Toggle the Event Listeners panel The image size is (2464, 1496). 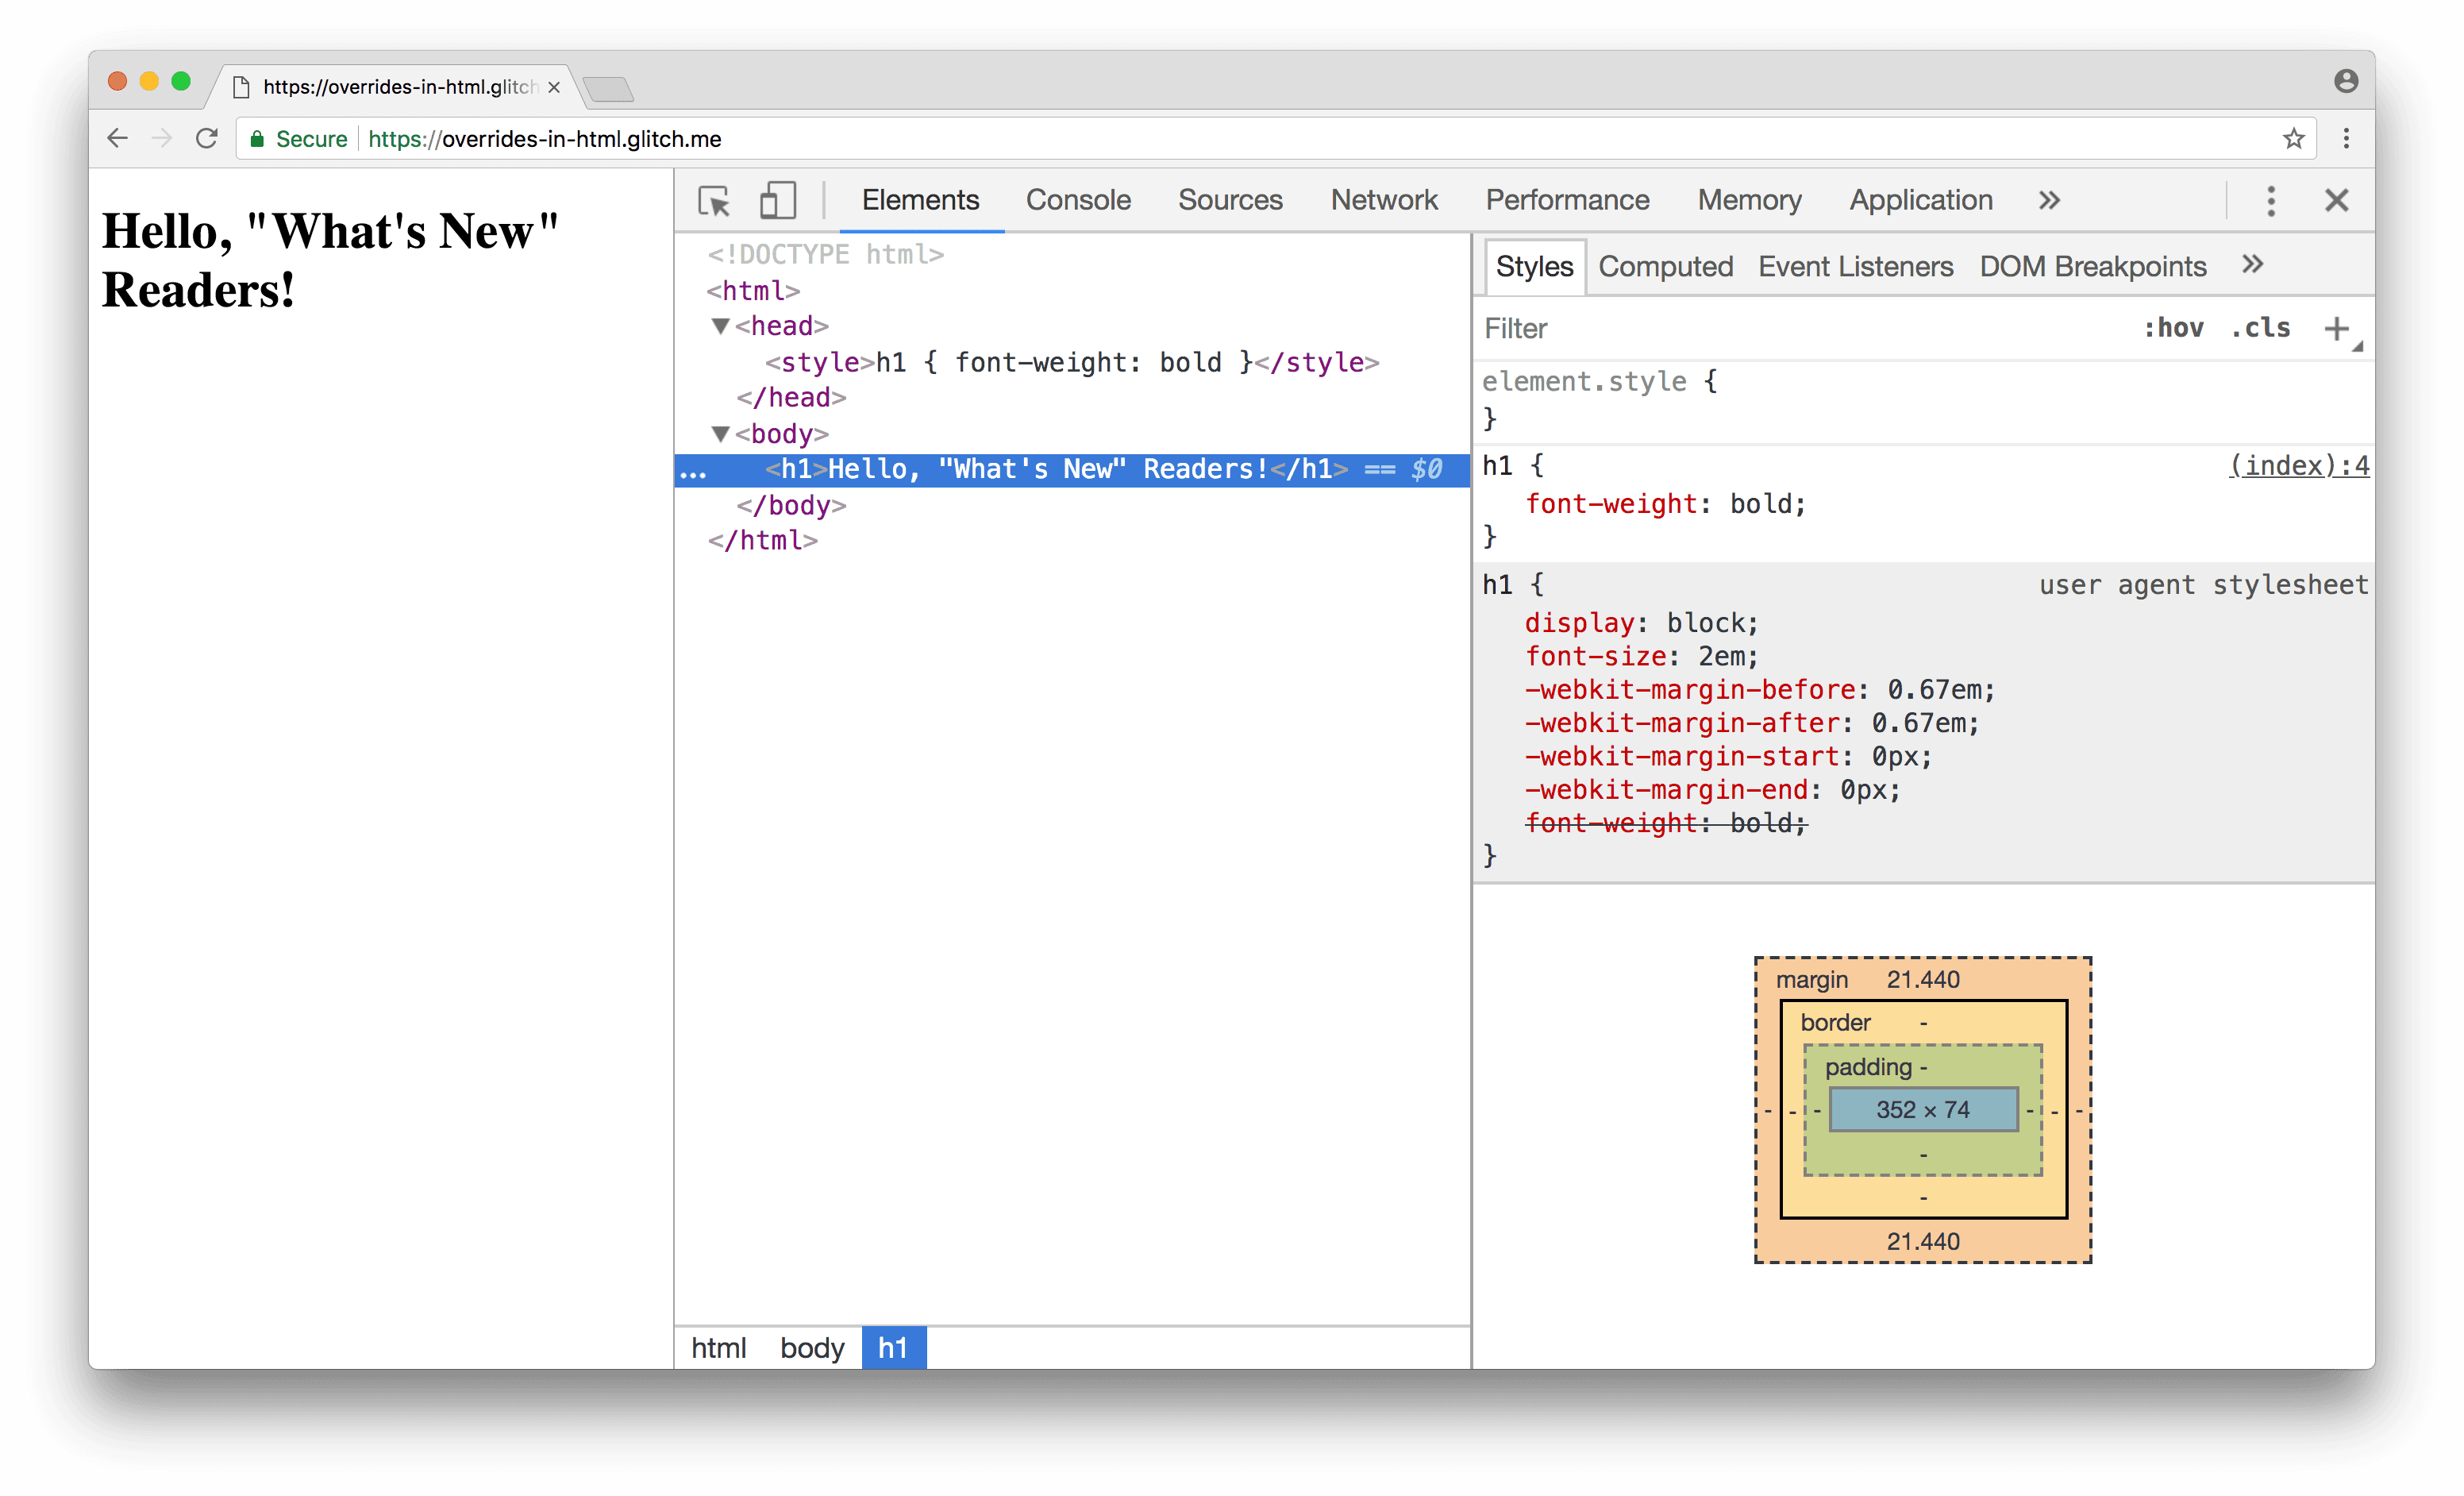(1855, 268)
